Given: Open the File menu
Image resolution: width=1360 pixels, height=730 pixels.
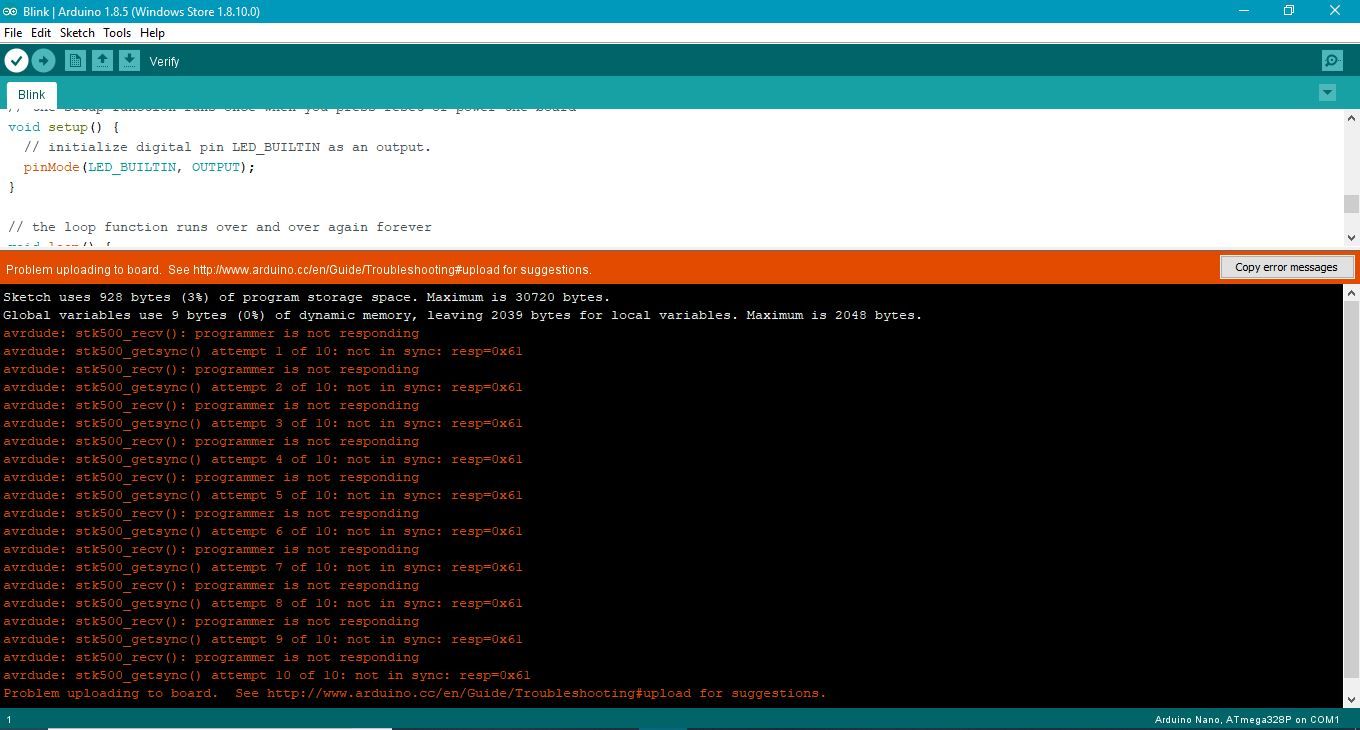Looking at the screenshot, I should point(13,32).
